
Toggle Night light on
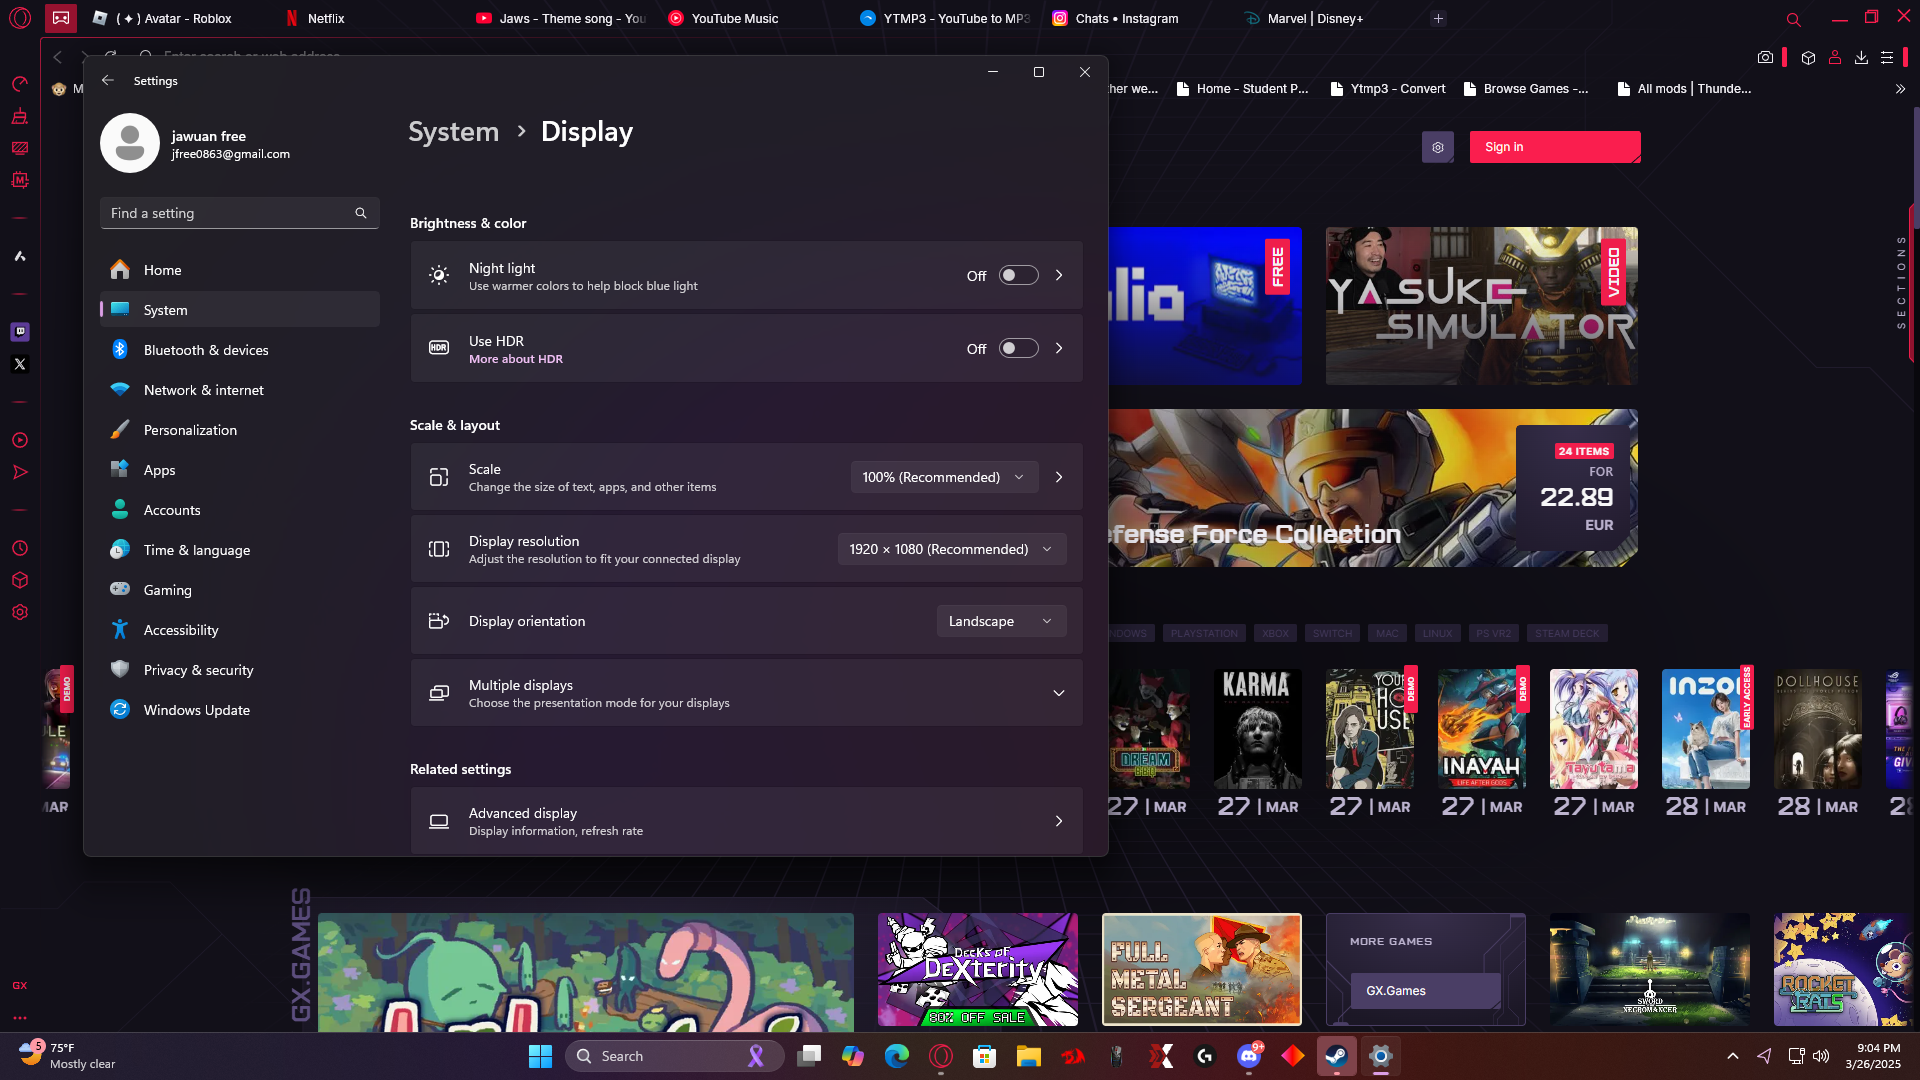click(1018, 276)
